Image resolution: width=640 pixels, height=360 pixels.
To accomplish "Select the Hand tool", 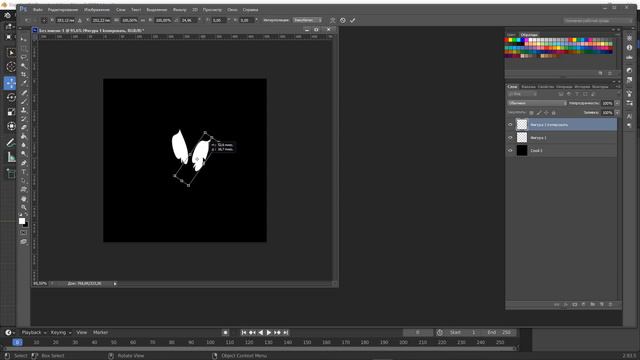I will pyautogui.click(x=24, y=199).
